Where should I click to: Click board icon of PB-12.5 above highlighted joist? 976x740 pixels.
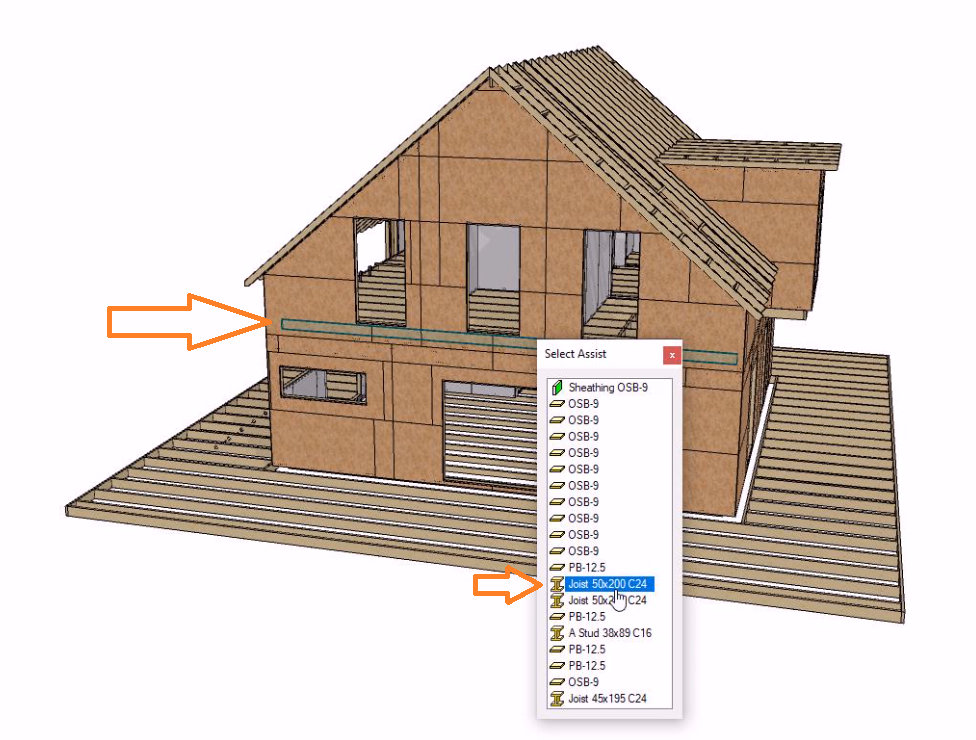point(557,567)
